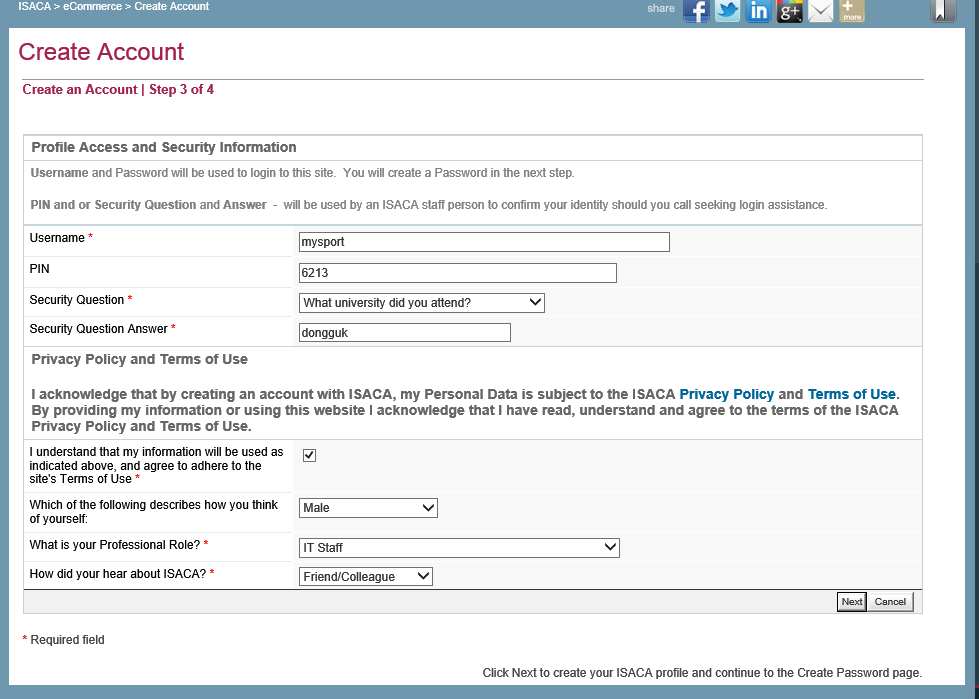
Task: Click the 'Step 3 of 4' heading text
Action: 181,89
